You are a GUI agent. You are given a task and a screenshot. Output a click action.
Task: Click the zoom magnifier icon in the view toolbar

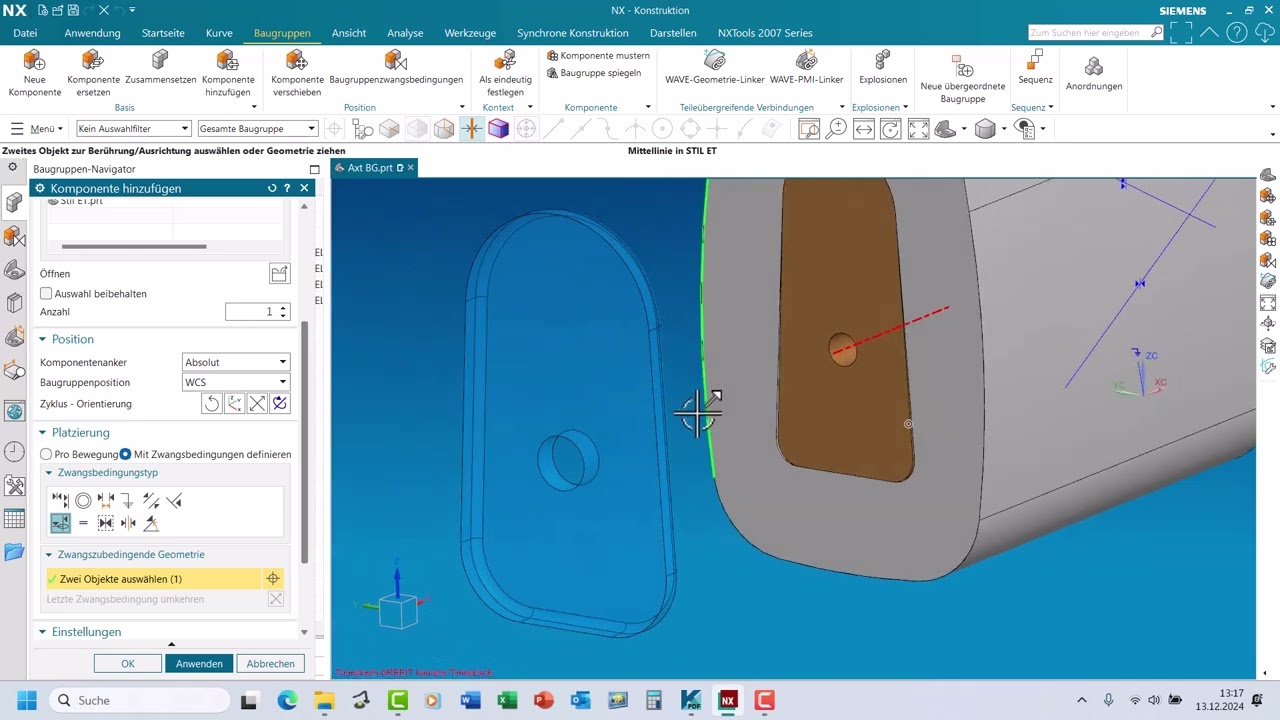pyautogui.click(x=836, y=129)
